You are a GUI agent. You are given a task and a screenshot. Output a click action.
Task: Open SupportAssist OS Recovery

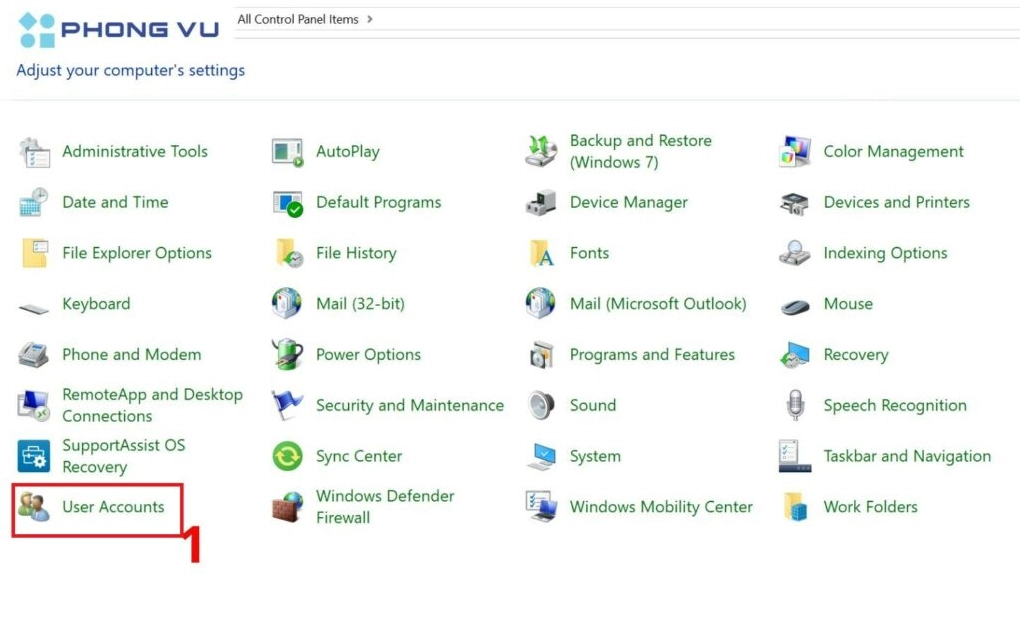pyautogui.click(x=122, y=456)
